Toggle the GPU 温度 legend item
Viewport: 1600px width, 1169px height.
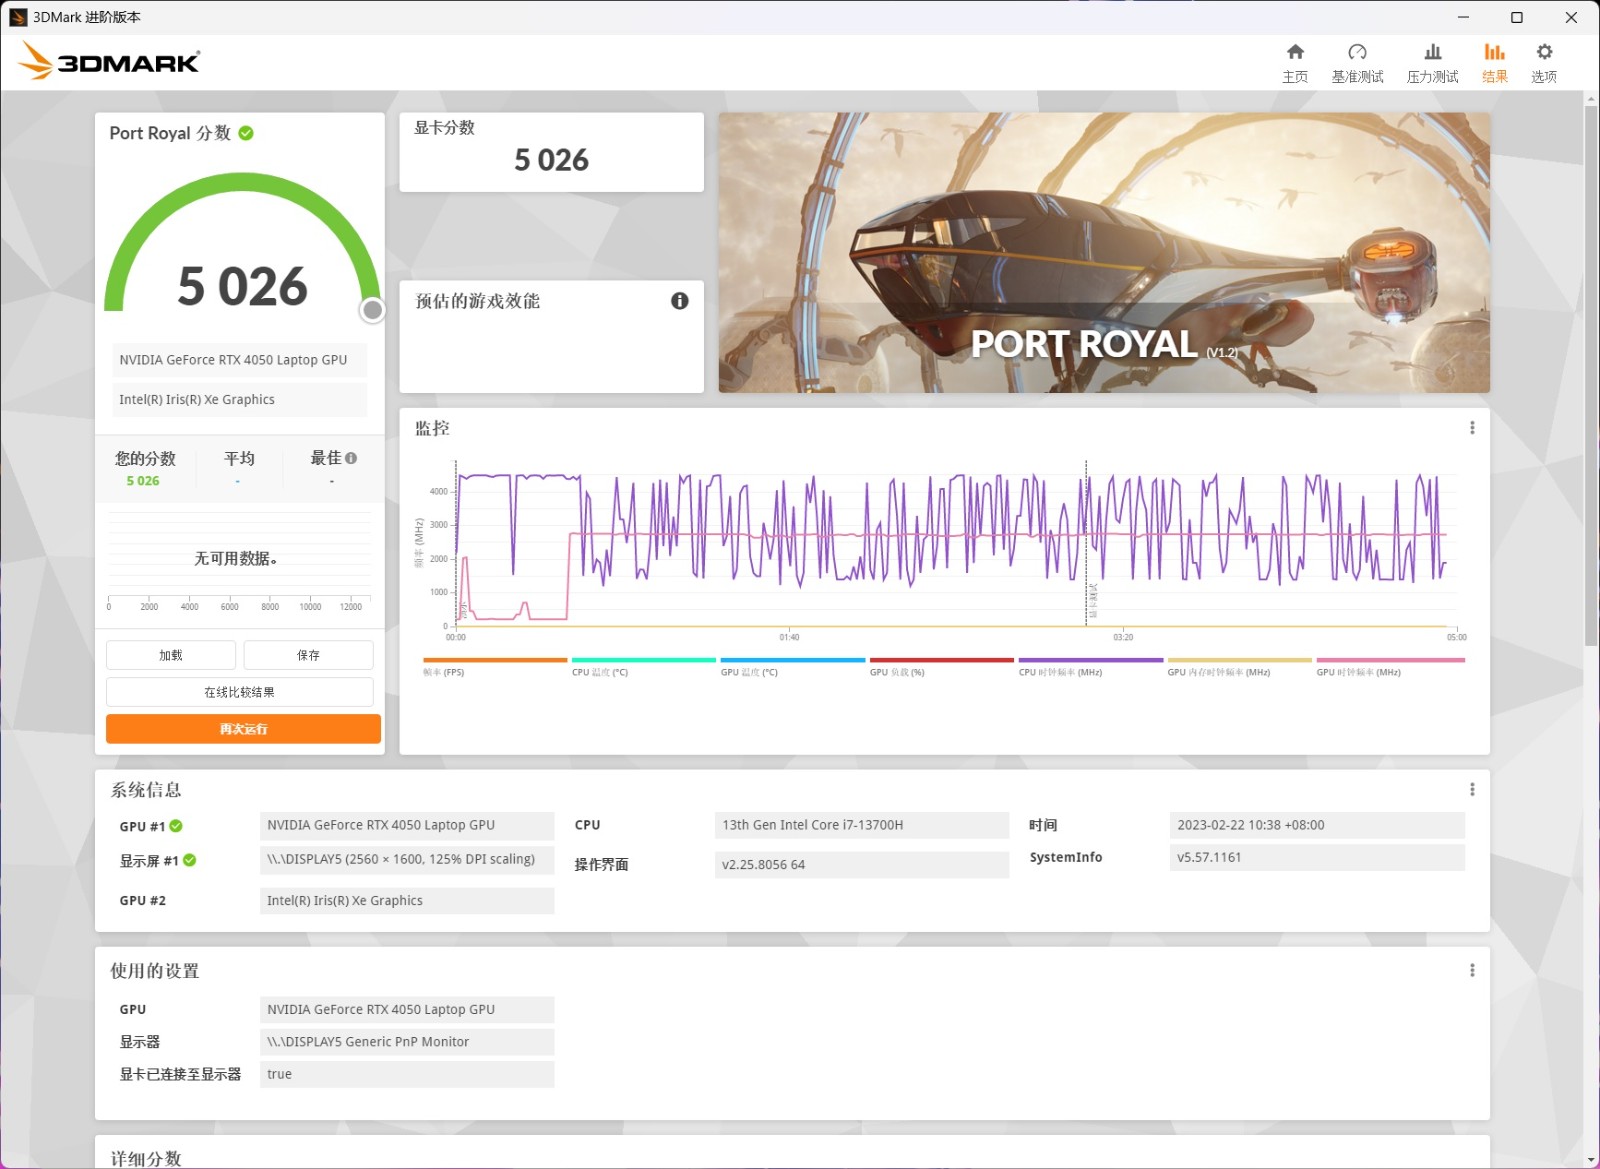click(x=793, y=667)
